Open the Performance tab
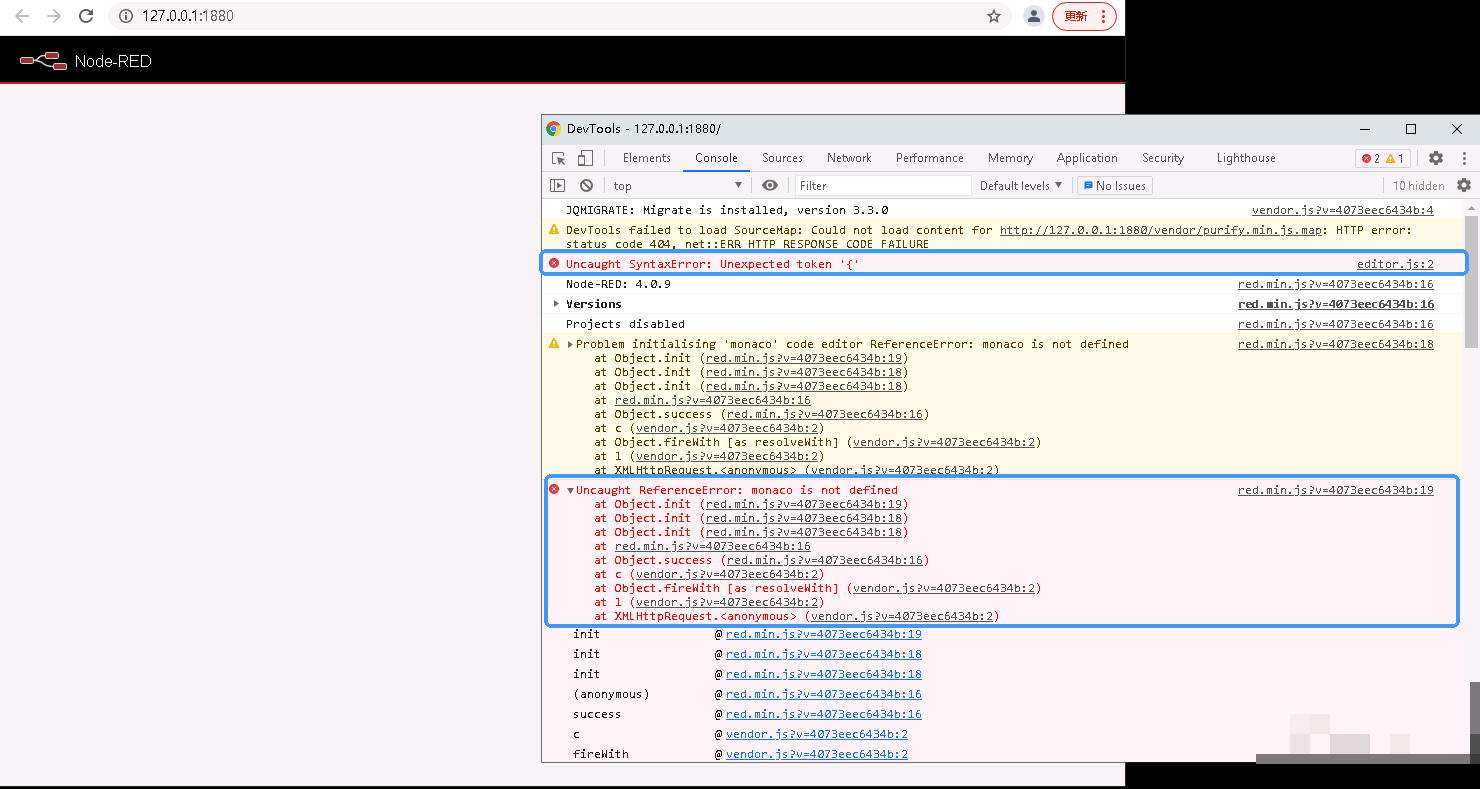The image size is (1480, 789). coord(930,158)
